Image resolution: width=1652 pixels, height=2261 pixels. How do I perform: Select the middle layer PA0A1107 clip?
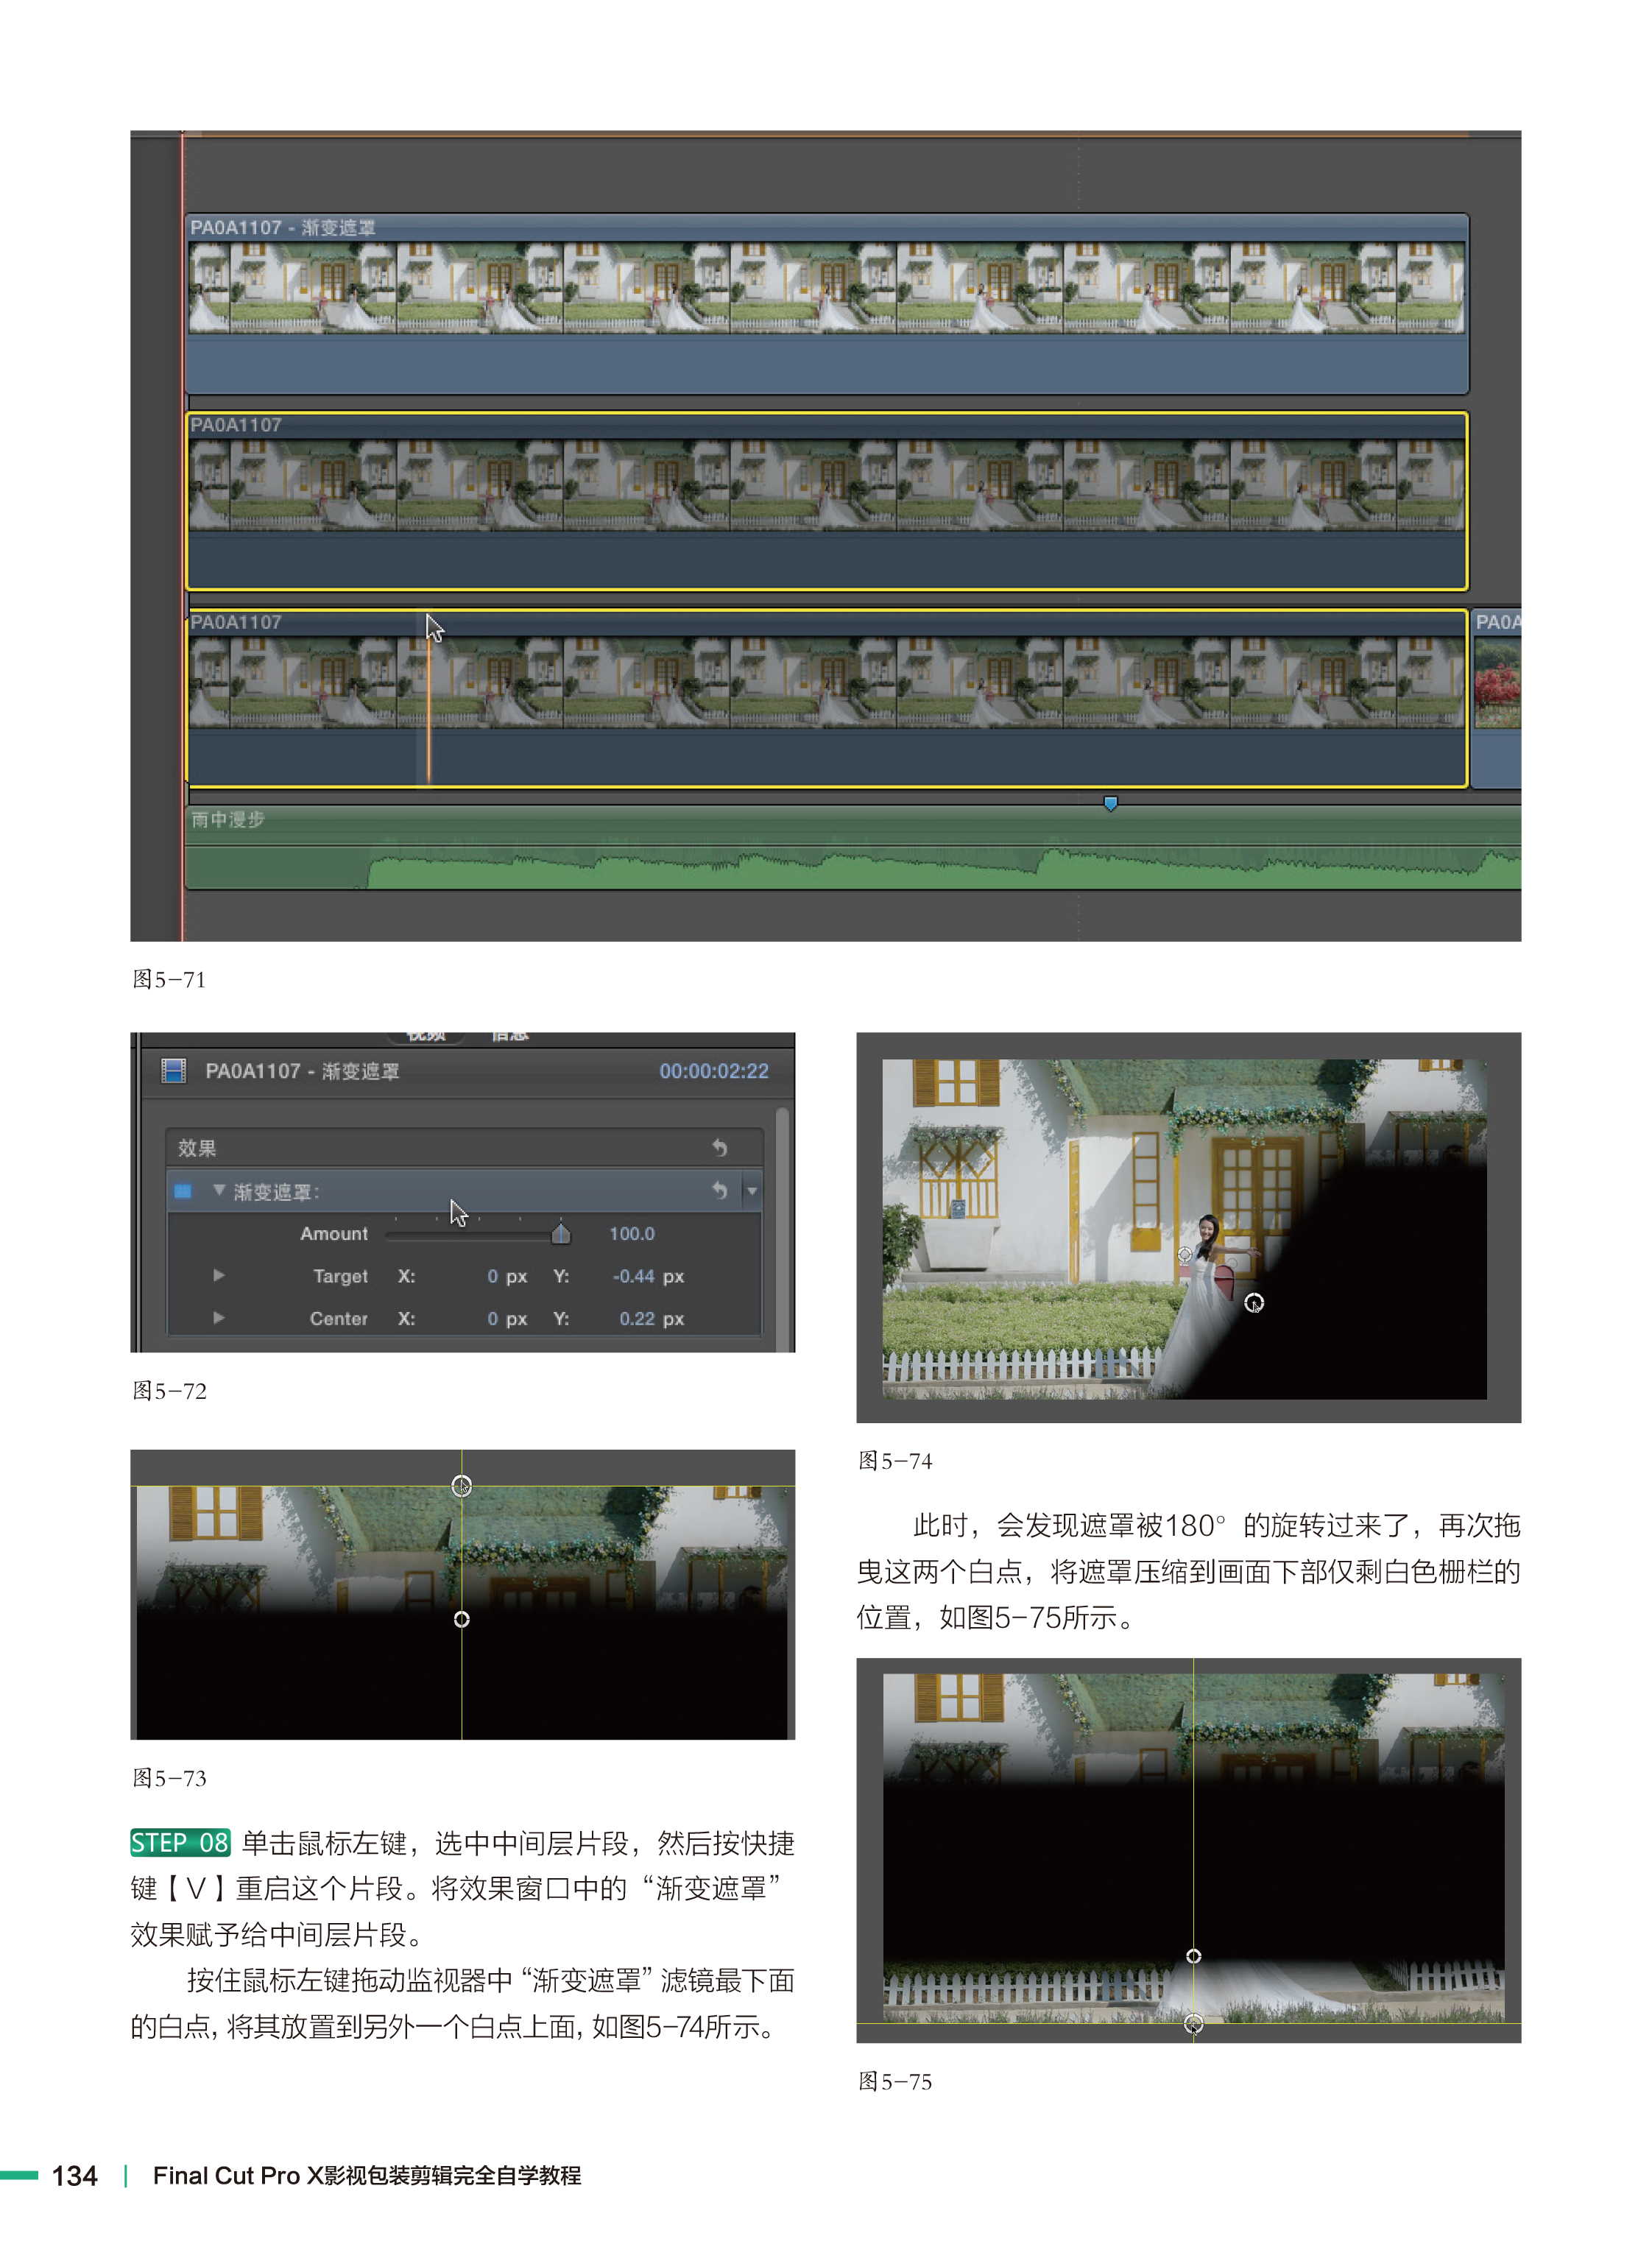coord(826,500)
